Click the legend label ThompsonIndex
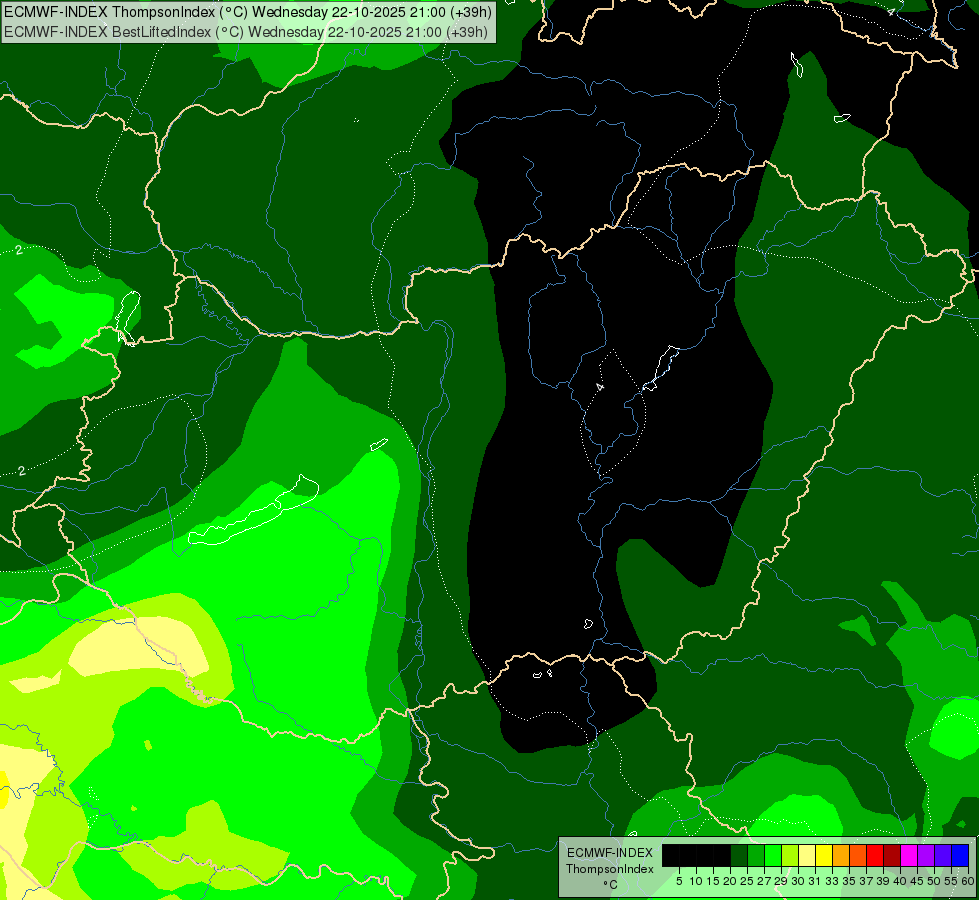The width and height of the screenshot is (979, 900). point(610,869)
